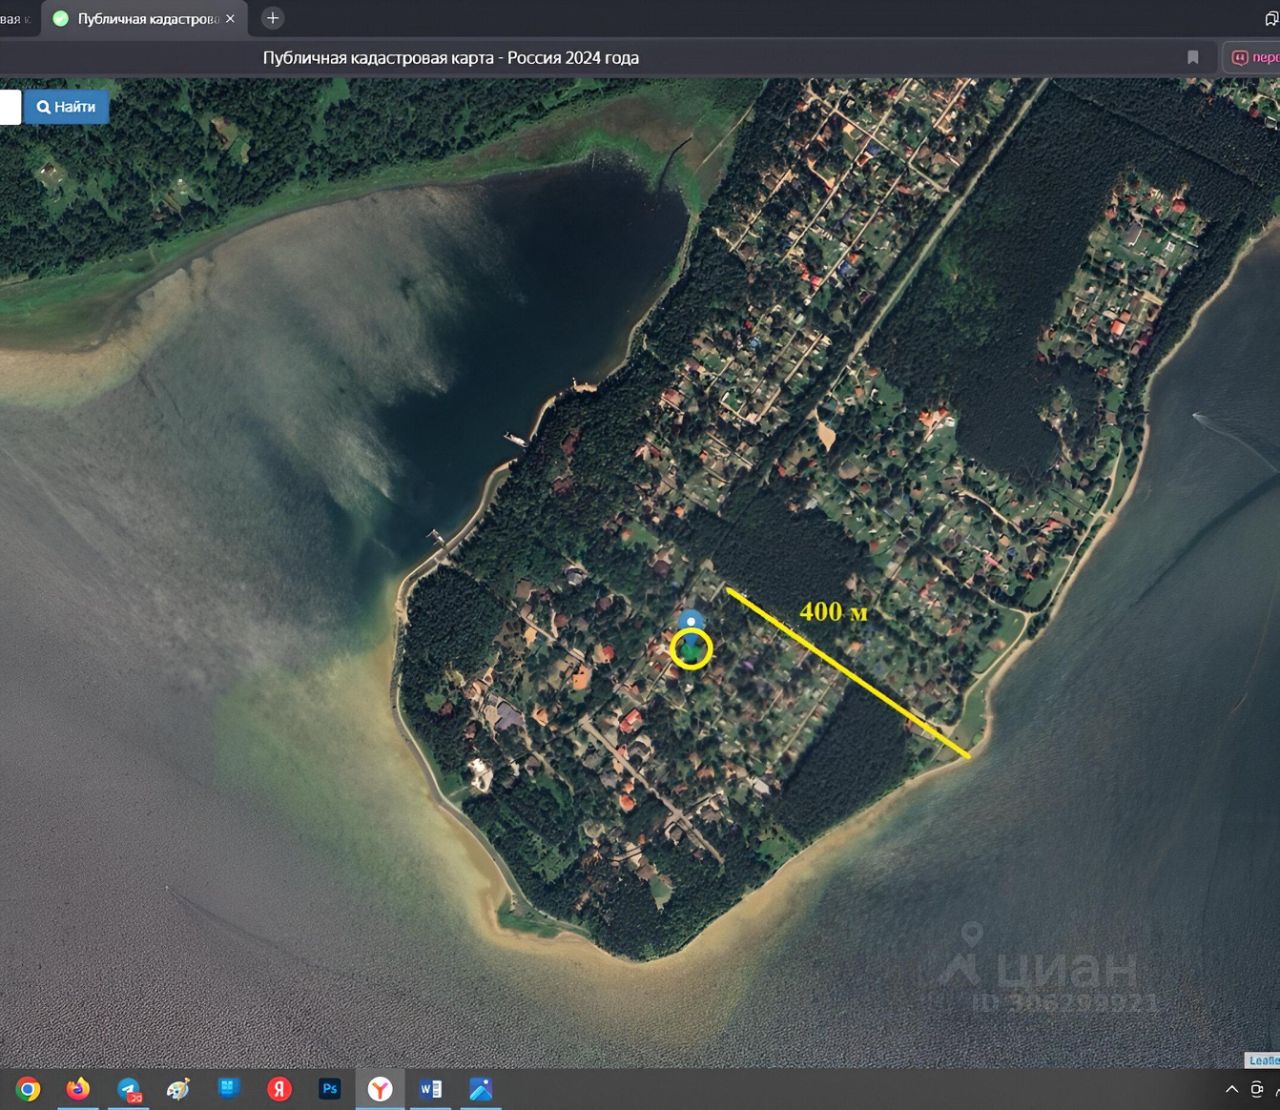Open Firefox from the taskbar
The width and height of the screenshot is (1280, 1110).
[x=78, y=1089]
